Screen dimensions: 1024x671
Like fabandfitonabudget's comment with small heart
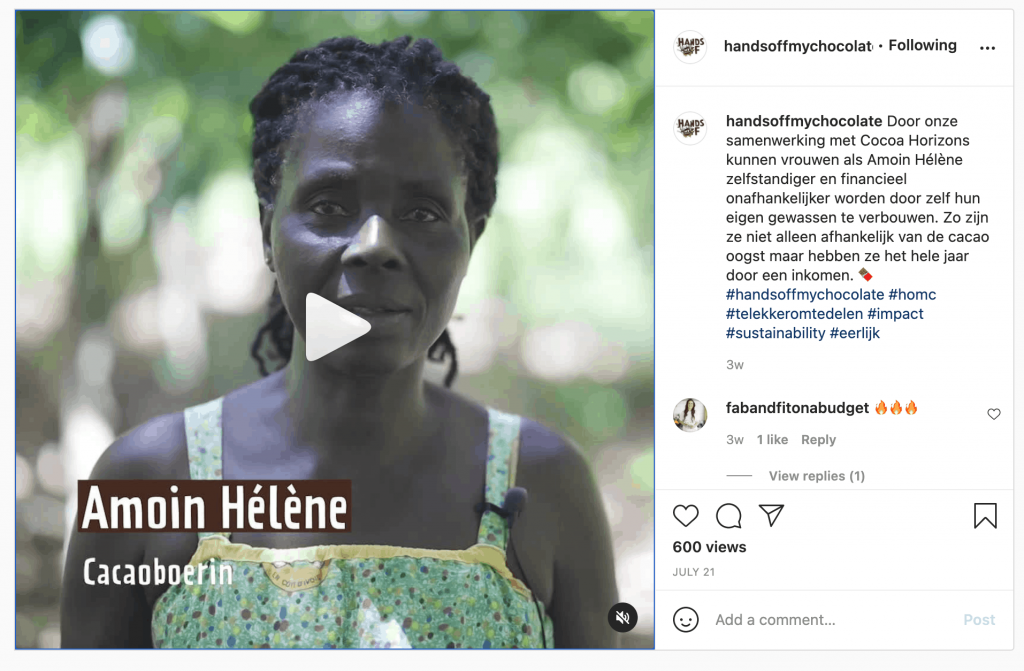(994, 414)
